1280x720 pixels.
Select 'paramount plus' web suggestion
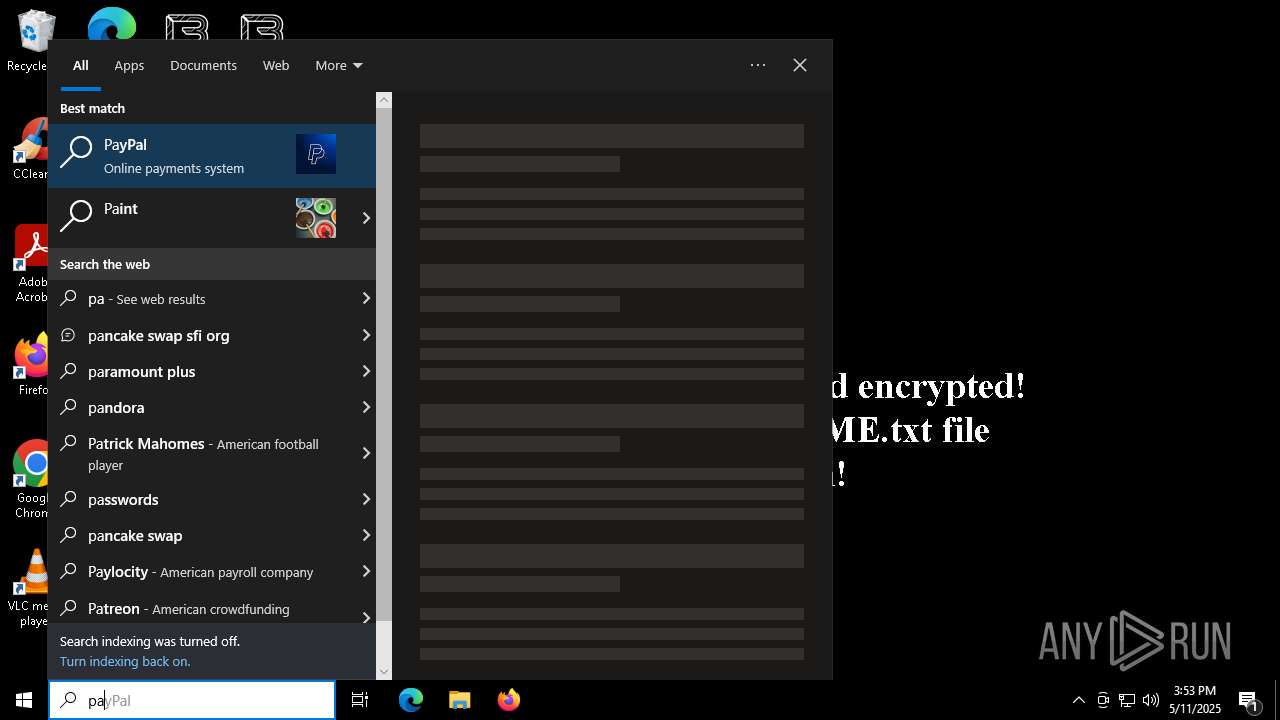point(201,371)
